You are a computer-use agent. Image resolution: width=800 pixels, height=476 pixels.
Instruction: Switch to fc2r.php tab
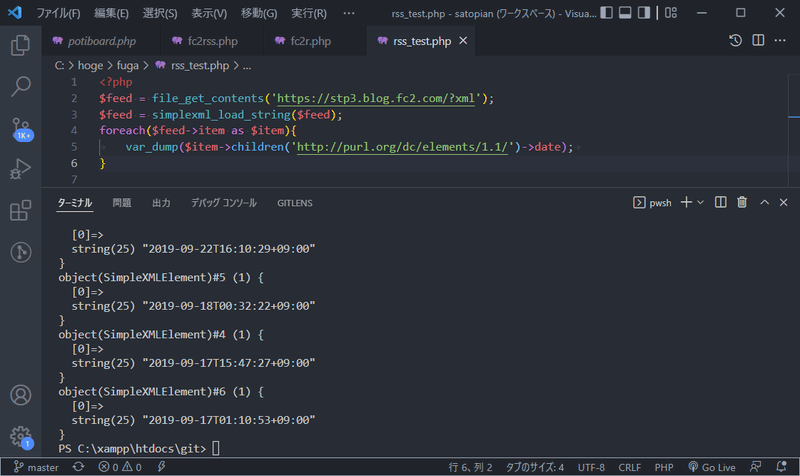point(310,41)
